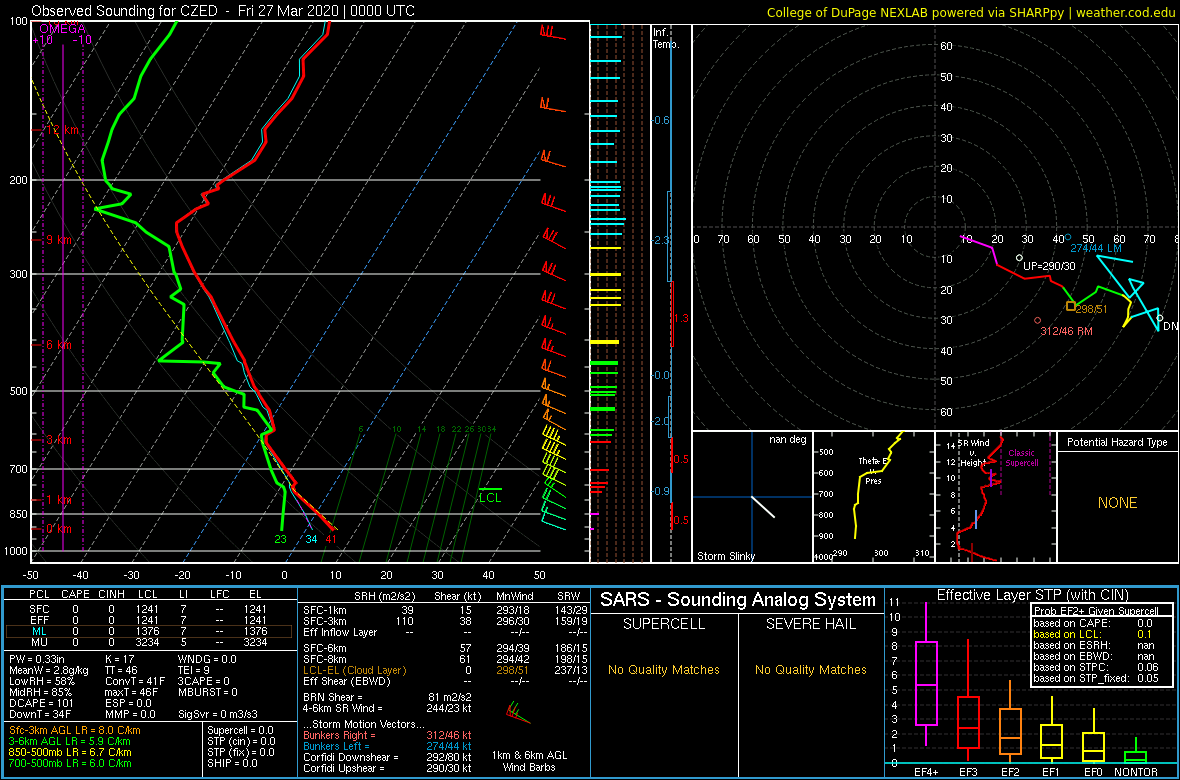Click No Quality Matches under SEVERE HAIL
1180x780 pixels.
(810, 669)
